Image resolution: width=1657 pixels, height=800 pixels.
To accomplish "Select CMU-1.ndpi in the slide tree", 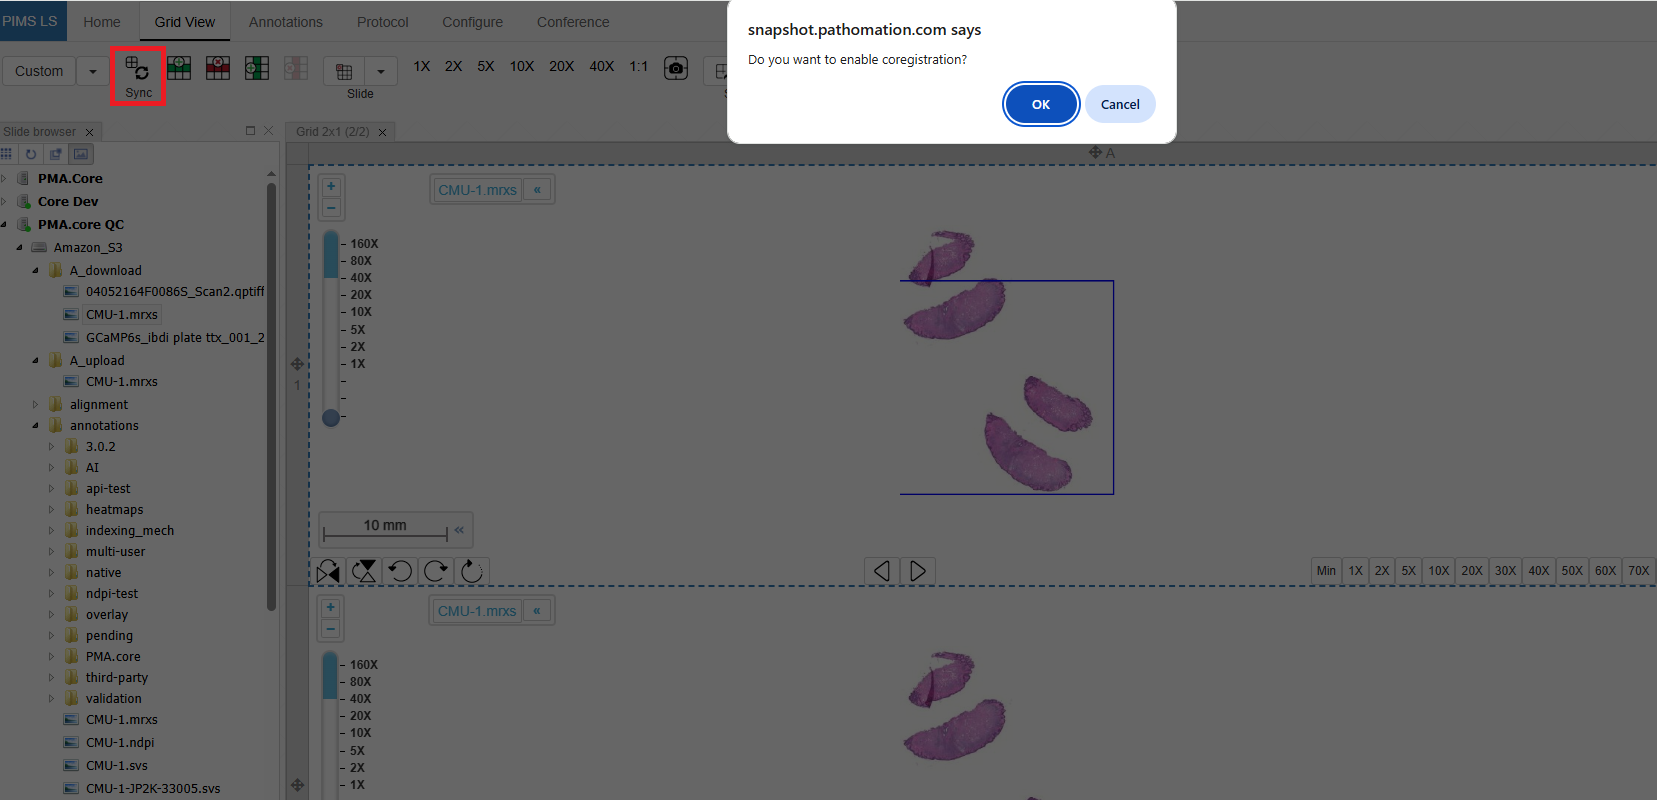I will tap(119, 743).
